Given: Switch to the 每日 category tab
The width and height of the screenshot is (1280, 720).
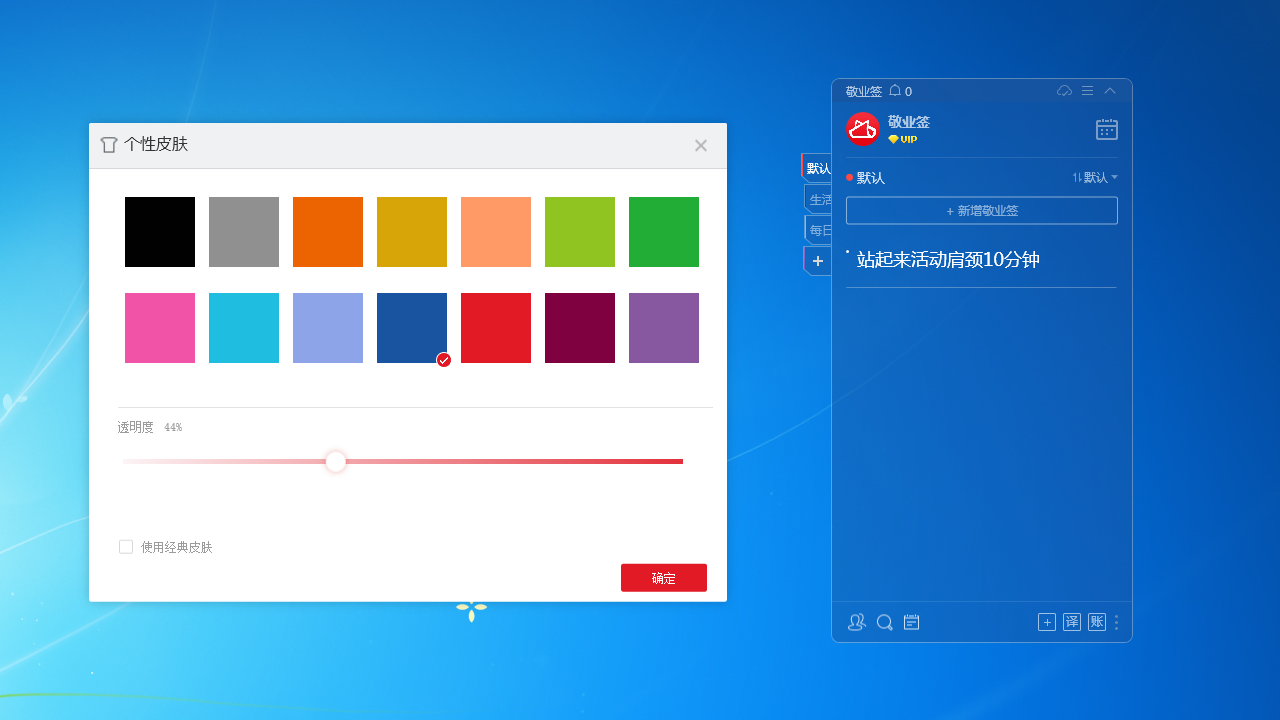Looking at the screenshot, I should point(822,229).
